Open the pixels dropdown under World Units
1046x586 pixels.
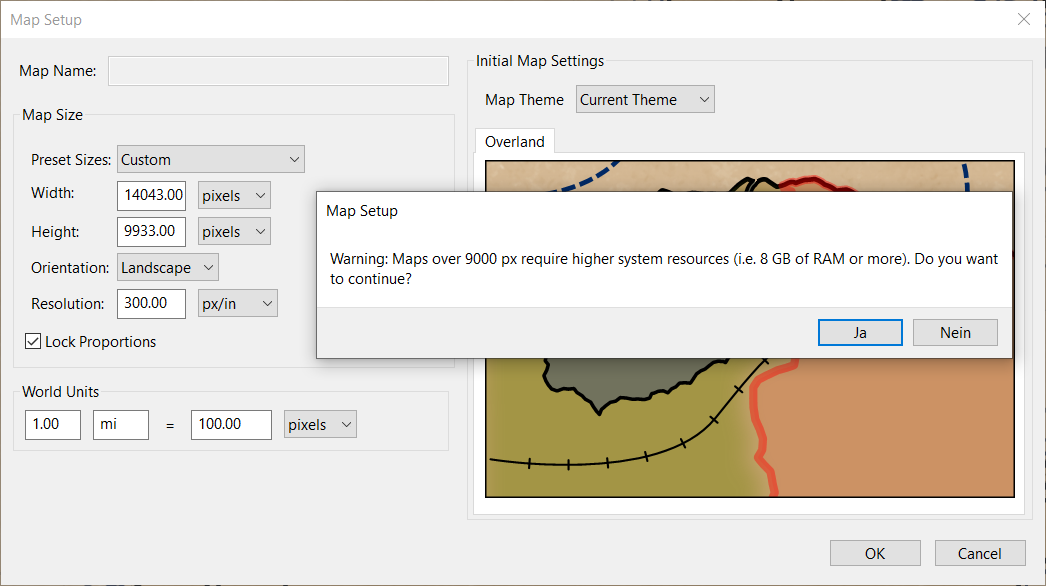click(320, 423)
